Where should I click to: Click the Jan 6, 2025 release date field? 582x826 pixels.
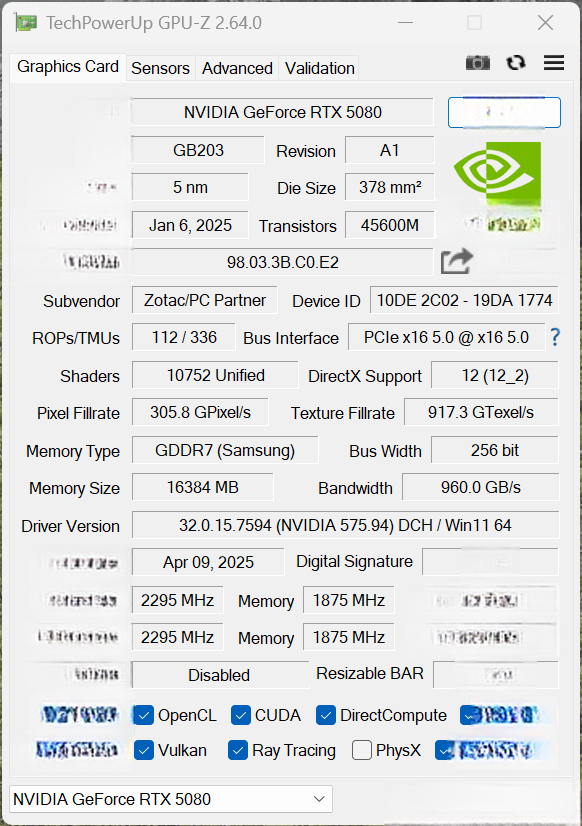[190, 225]
